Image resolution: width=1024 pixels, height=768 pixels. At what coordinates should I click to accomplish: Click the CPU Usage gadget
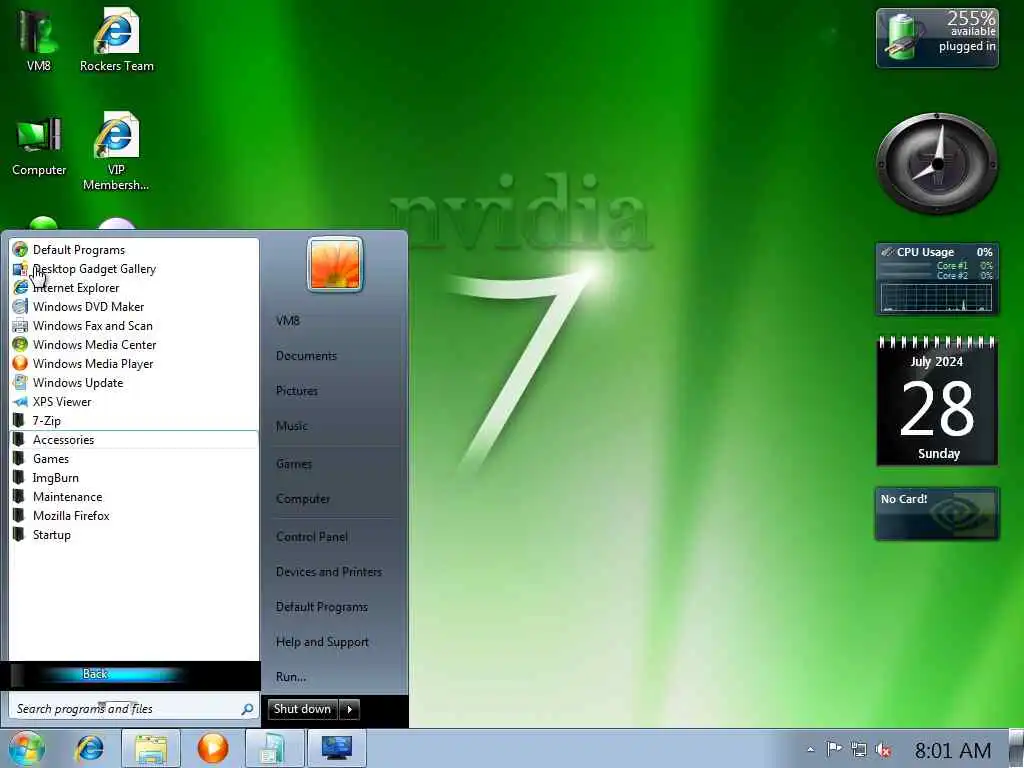tap(937, 279)
